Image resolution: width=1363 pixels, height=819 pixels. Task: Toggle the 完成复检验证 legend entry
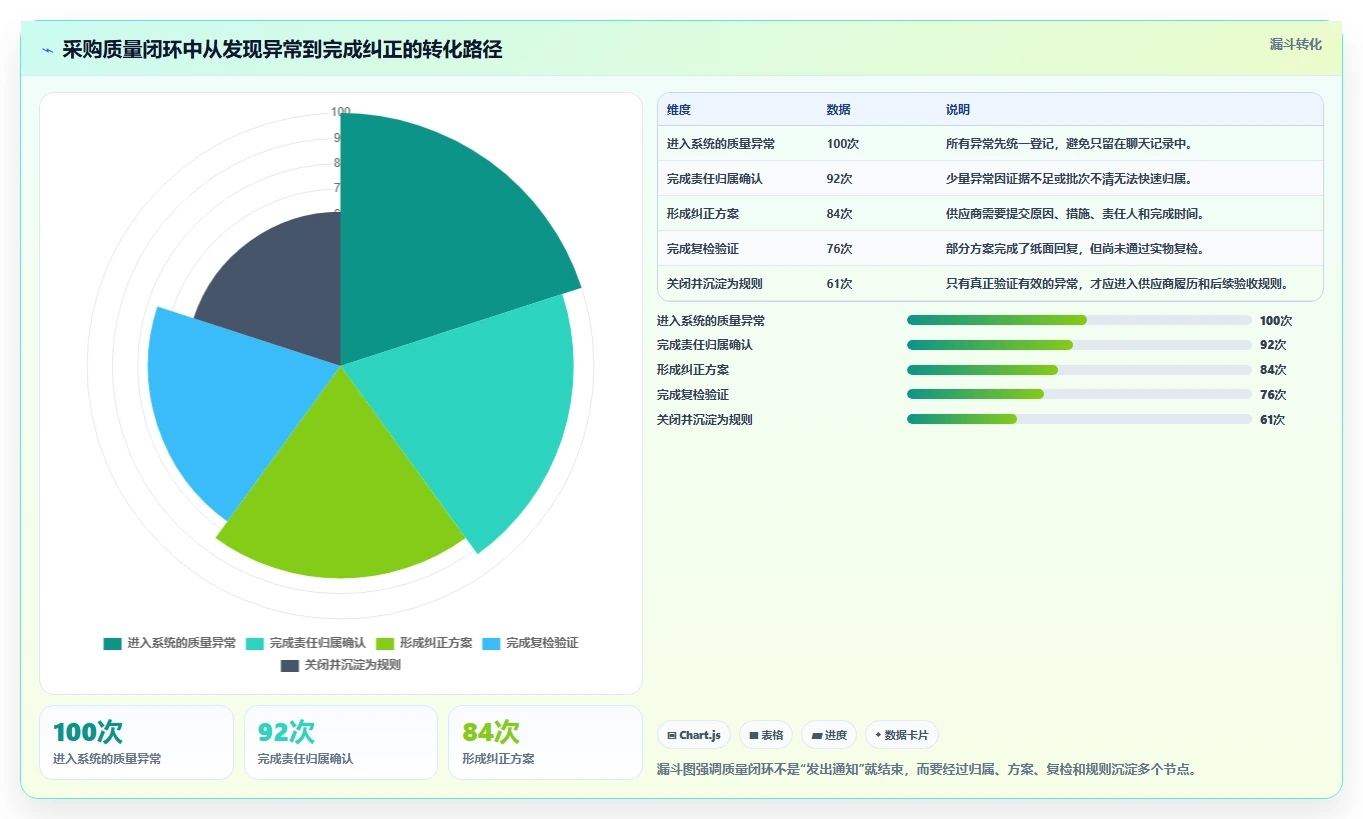530,643
